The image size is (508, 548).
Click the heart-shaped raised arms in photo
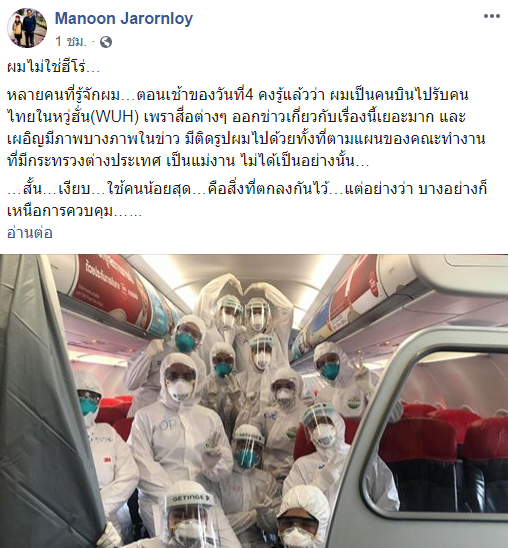tap(243, 295)
